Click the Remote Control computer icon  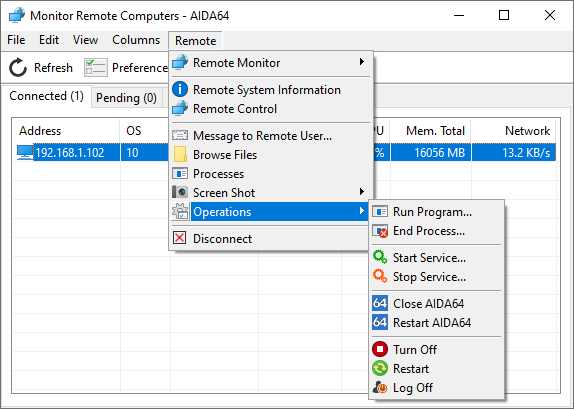tap(180, 109)
